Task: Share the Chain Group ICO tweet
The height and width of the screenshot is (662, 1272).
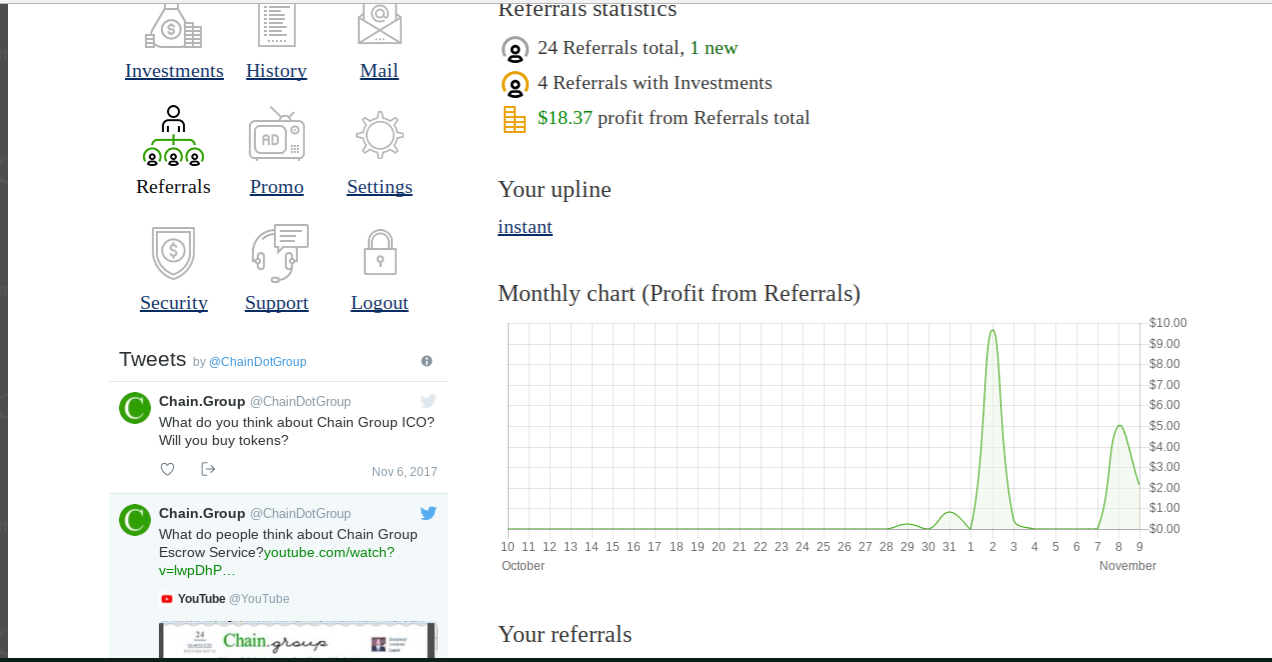Action: tap(208, 469)
